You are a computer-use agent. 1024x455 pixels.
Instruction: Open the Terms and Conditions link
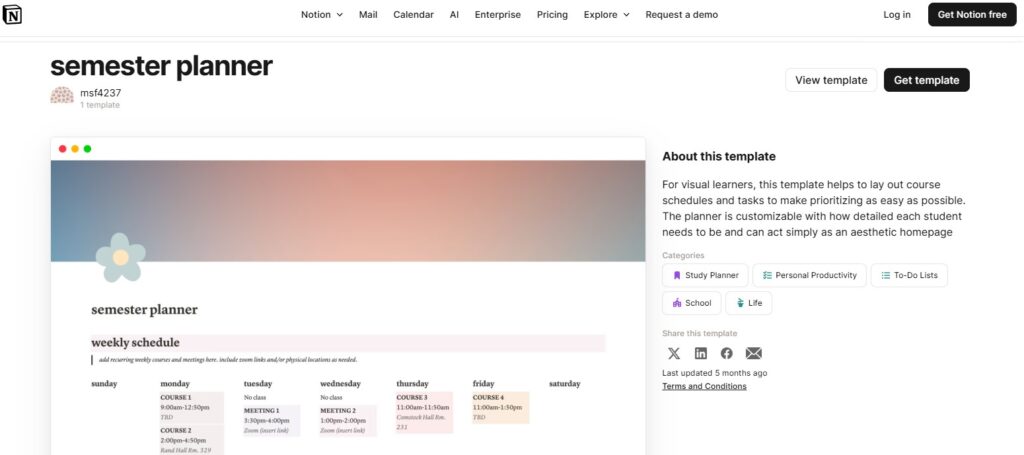[704, 386]
